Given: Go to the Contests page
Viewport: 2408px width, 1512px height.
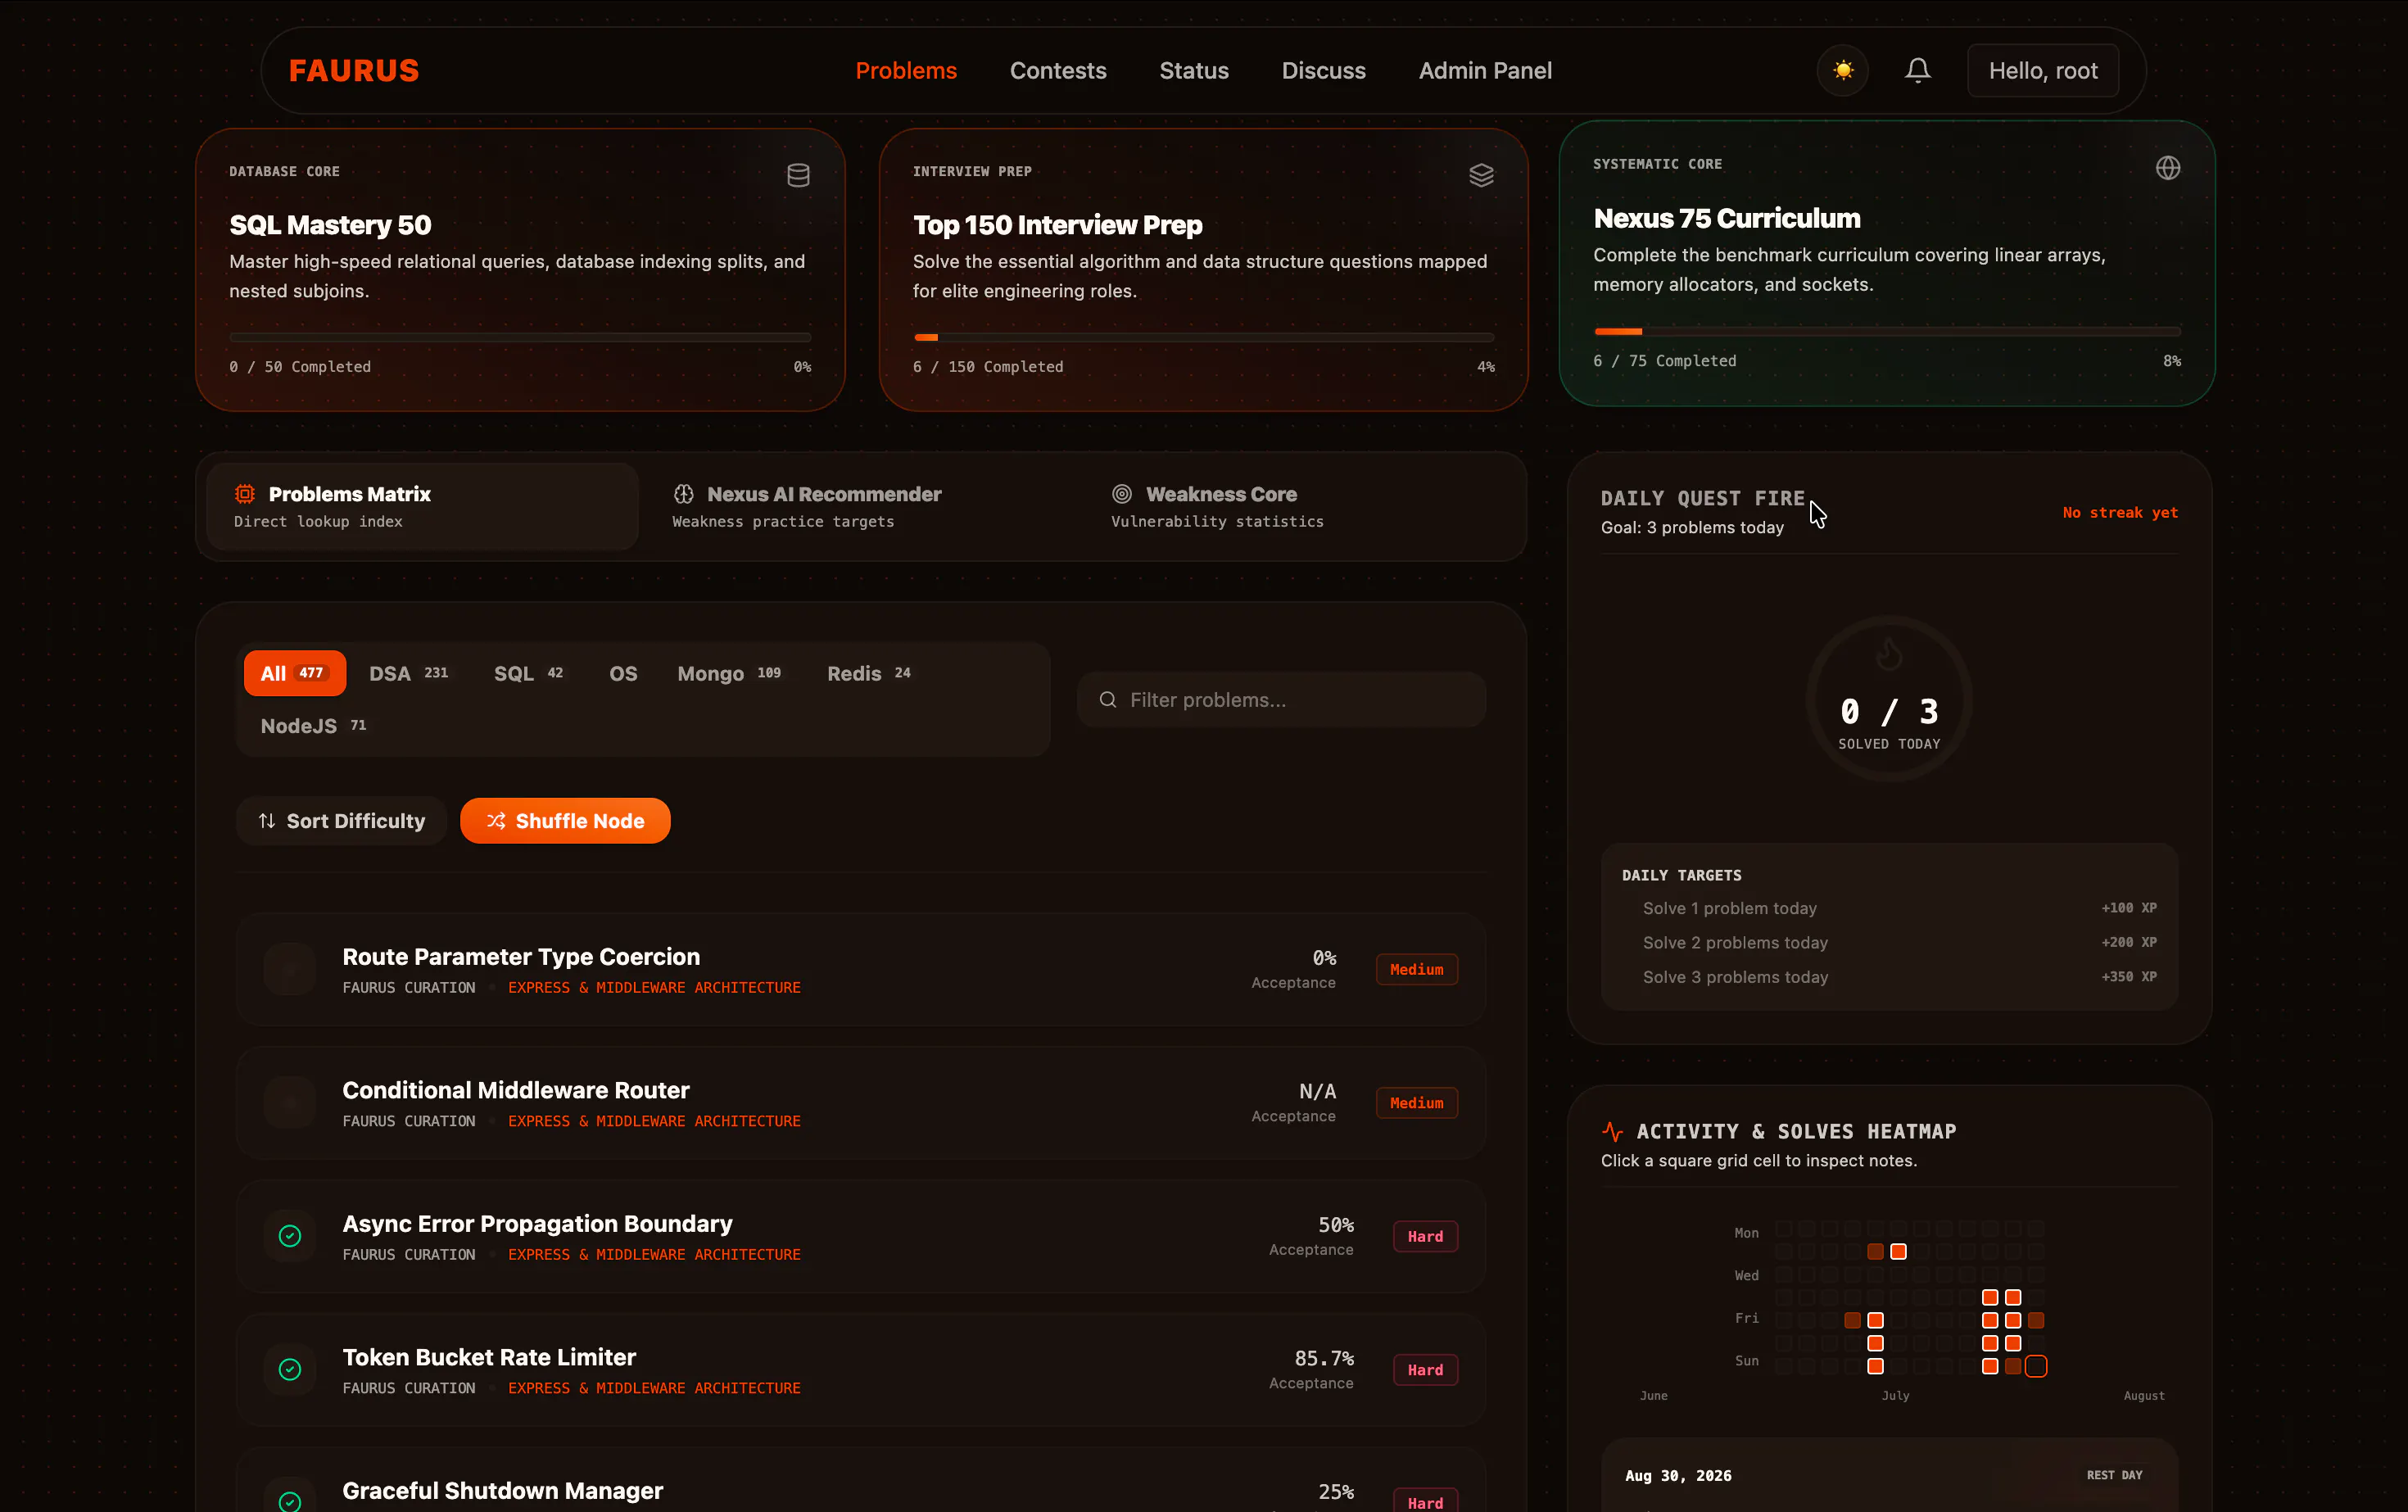Looking at the screenshot, I should pos(1058,71).
